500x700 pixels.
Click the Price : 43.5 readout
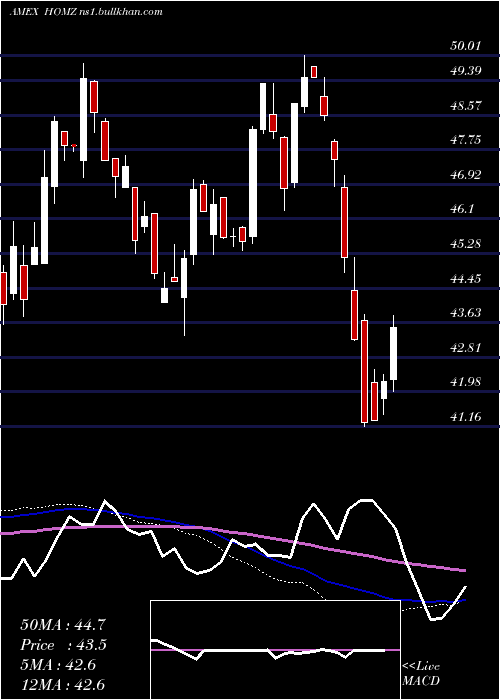click(64, 645)
